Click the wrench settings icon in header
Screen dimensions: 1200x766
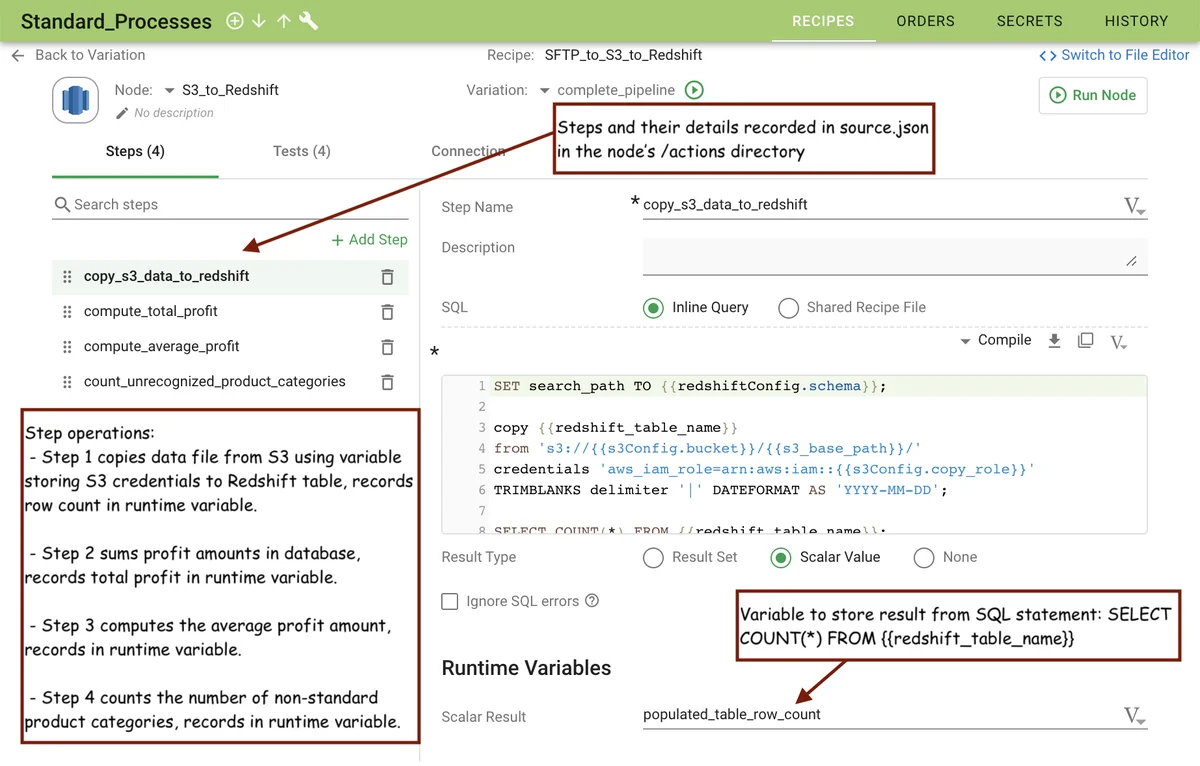(309, 21)
